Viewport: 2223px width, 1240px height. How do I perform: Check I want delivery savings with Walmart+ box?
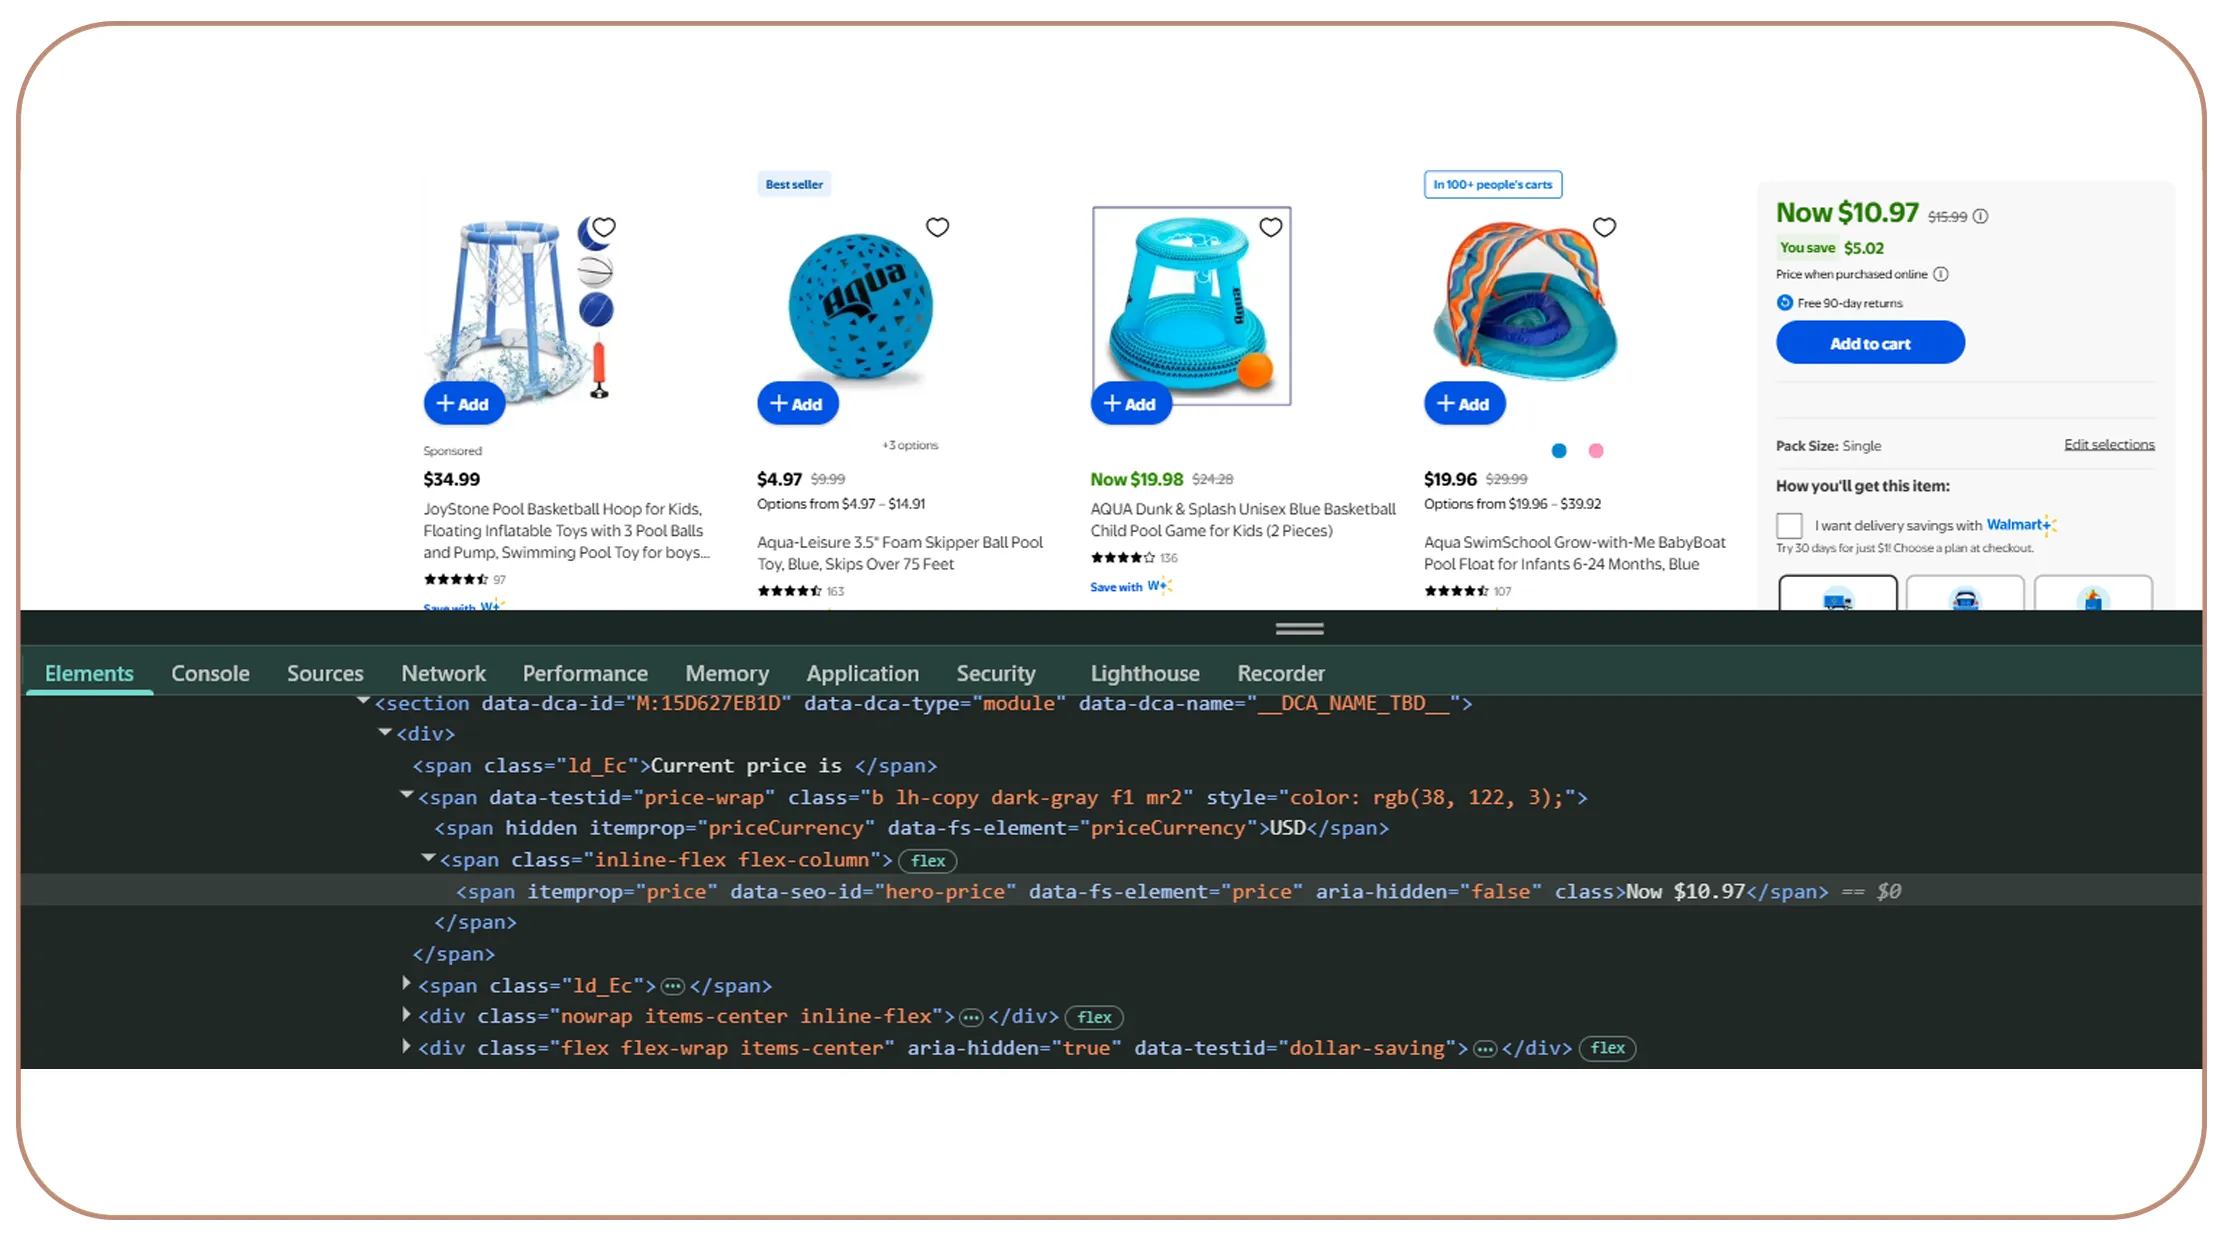coord(1789,525)
